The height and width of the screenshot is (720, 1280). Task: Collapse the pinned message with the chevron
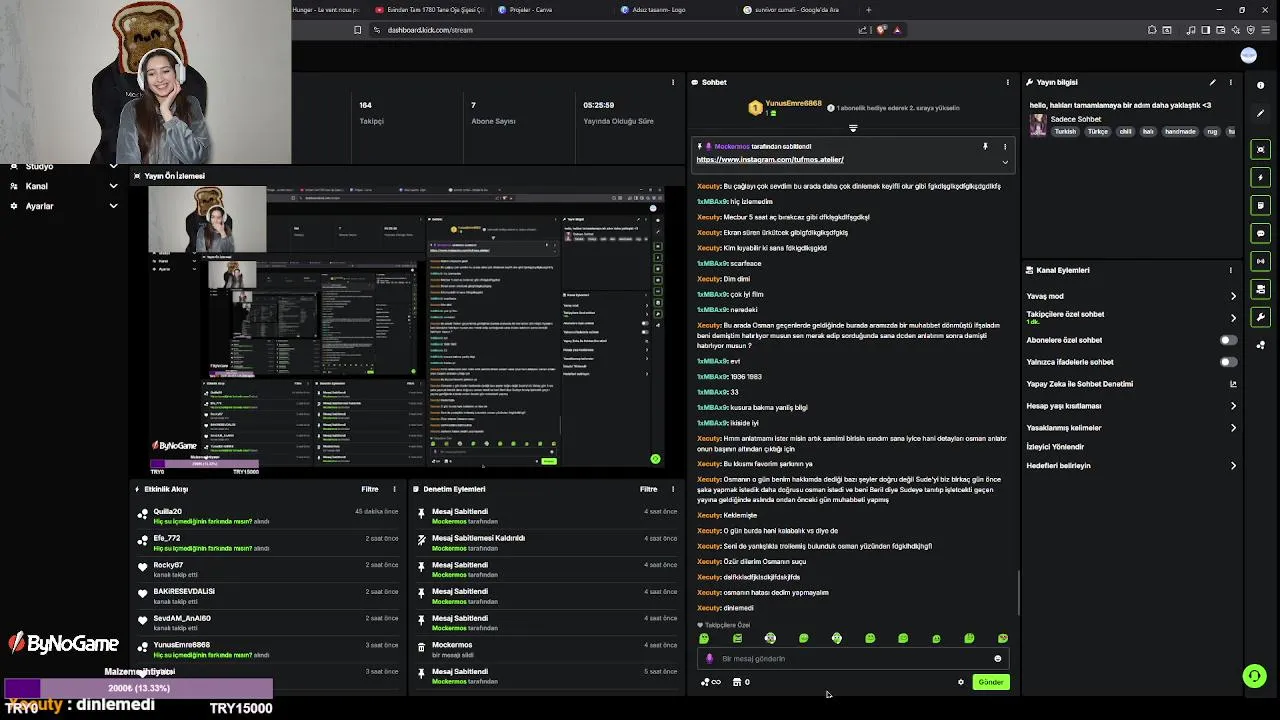[1005, 162]
